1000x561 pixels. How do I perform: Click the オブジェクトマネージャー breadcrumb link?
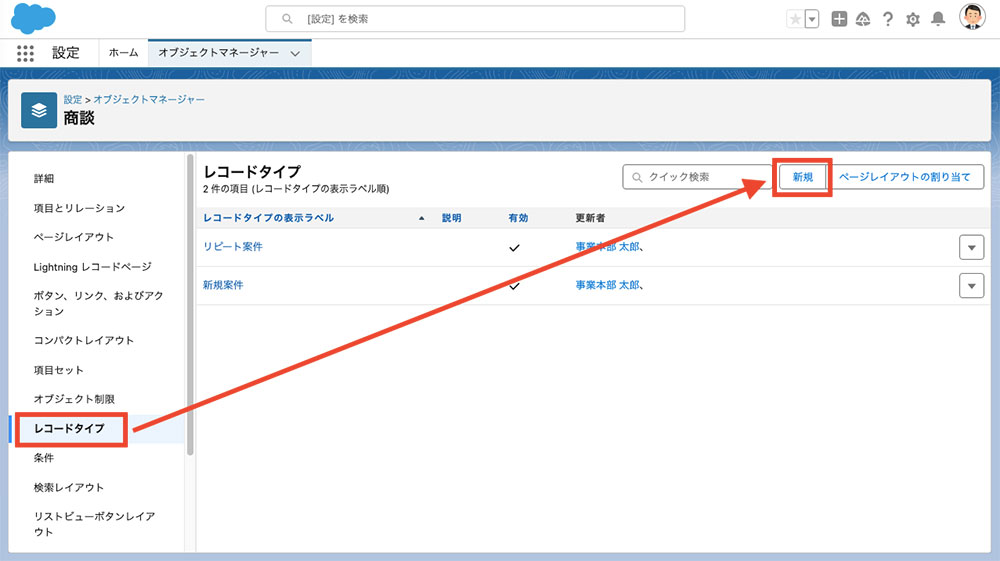[149, 99]
